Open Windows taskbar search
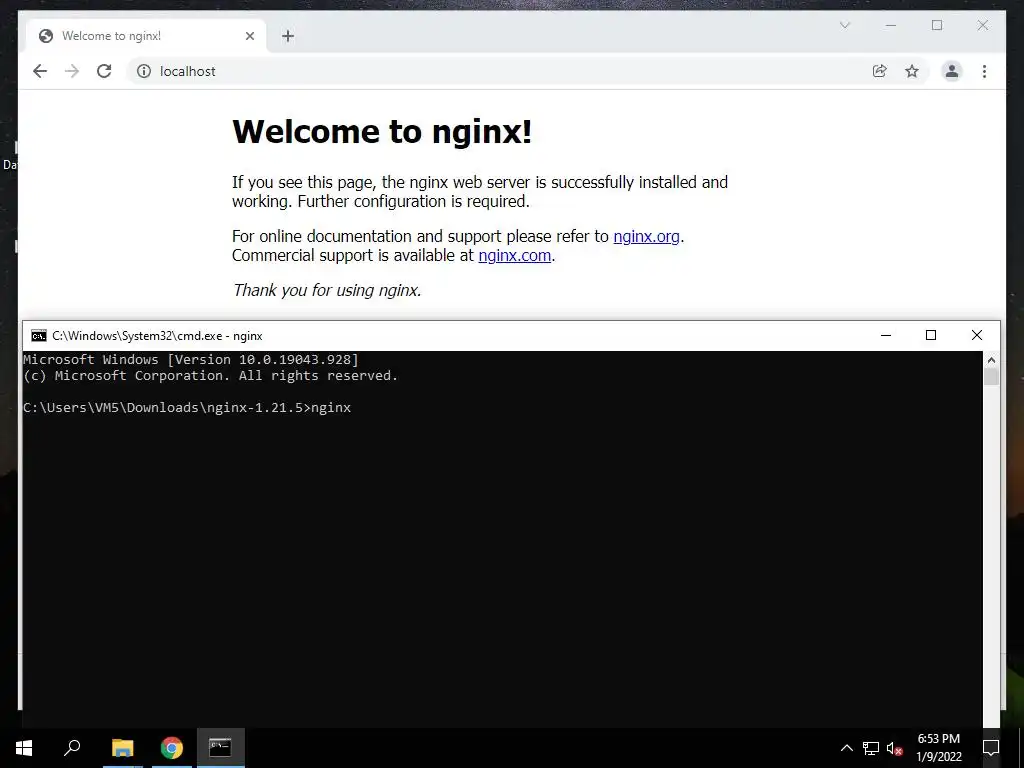Image resolution: width=1024 pixels, height=768 pixels. pyautogui.click(x=72, y=748)
